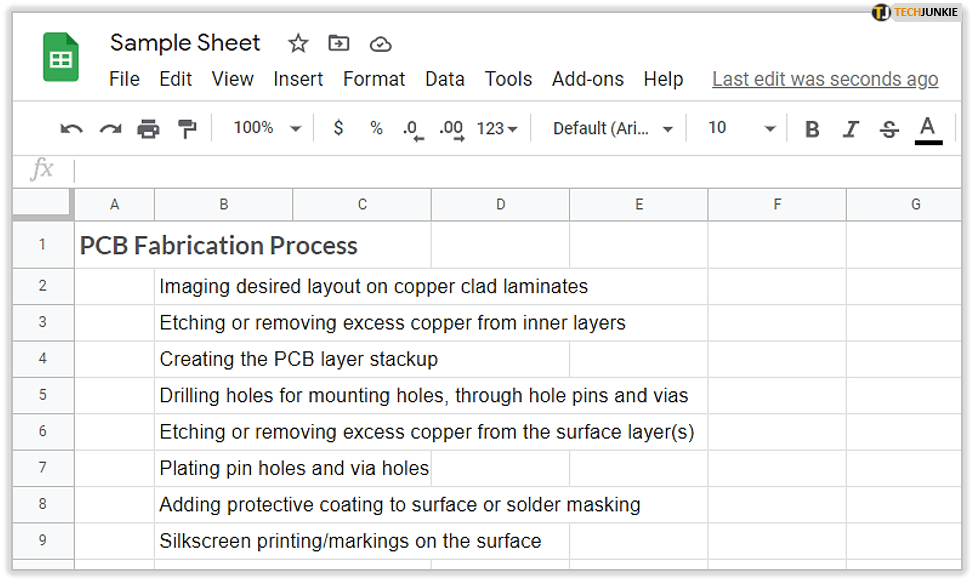Image resolution: width=974 pixels, height=582 pixels.
Task: Open the font size 10 dropdown
Action: [x=741, y=128]
